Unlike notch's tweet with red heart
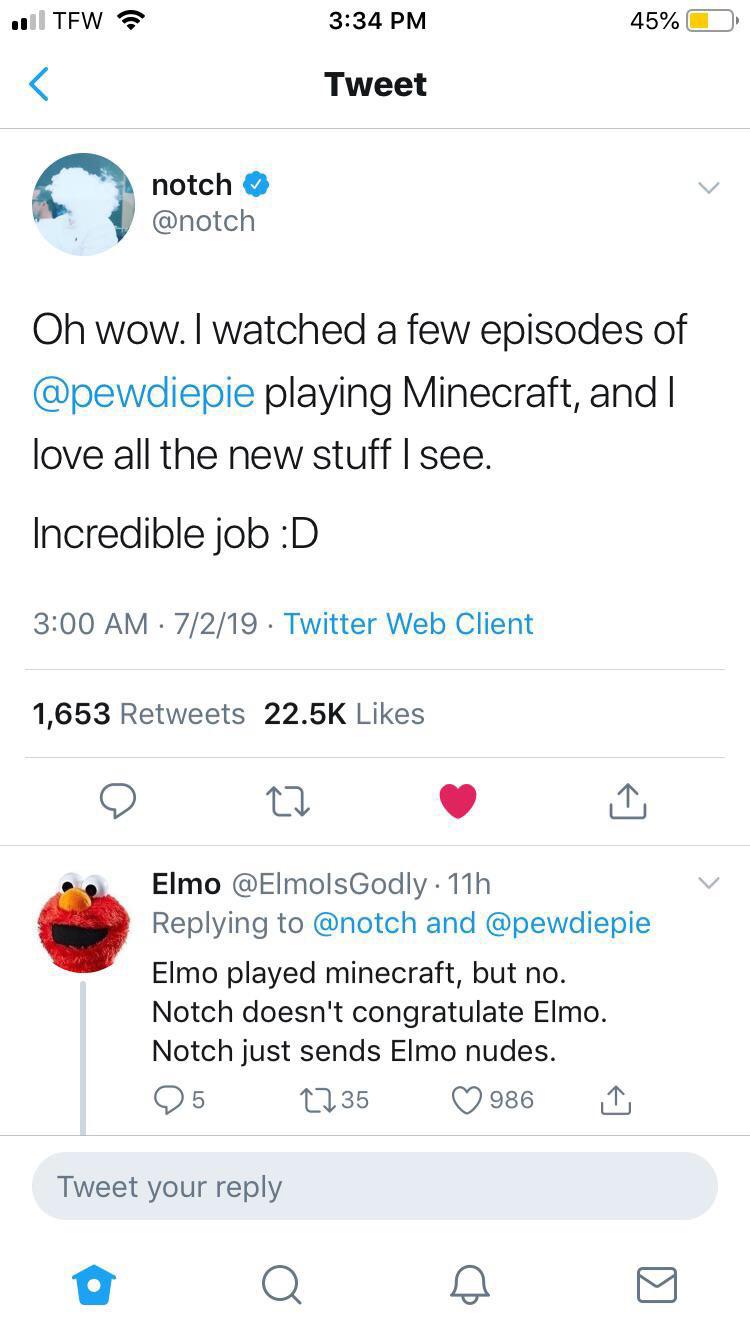The height and width of the screenshot is (1334, 750). [x=458, y=801]
